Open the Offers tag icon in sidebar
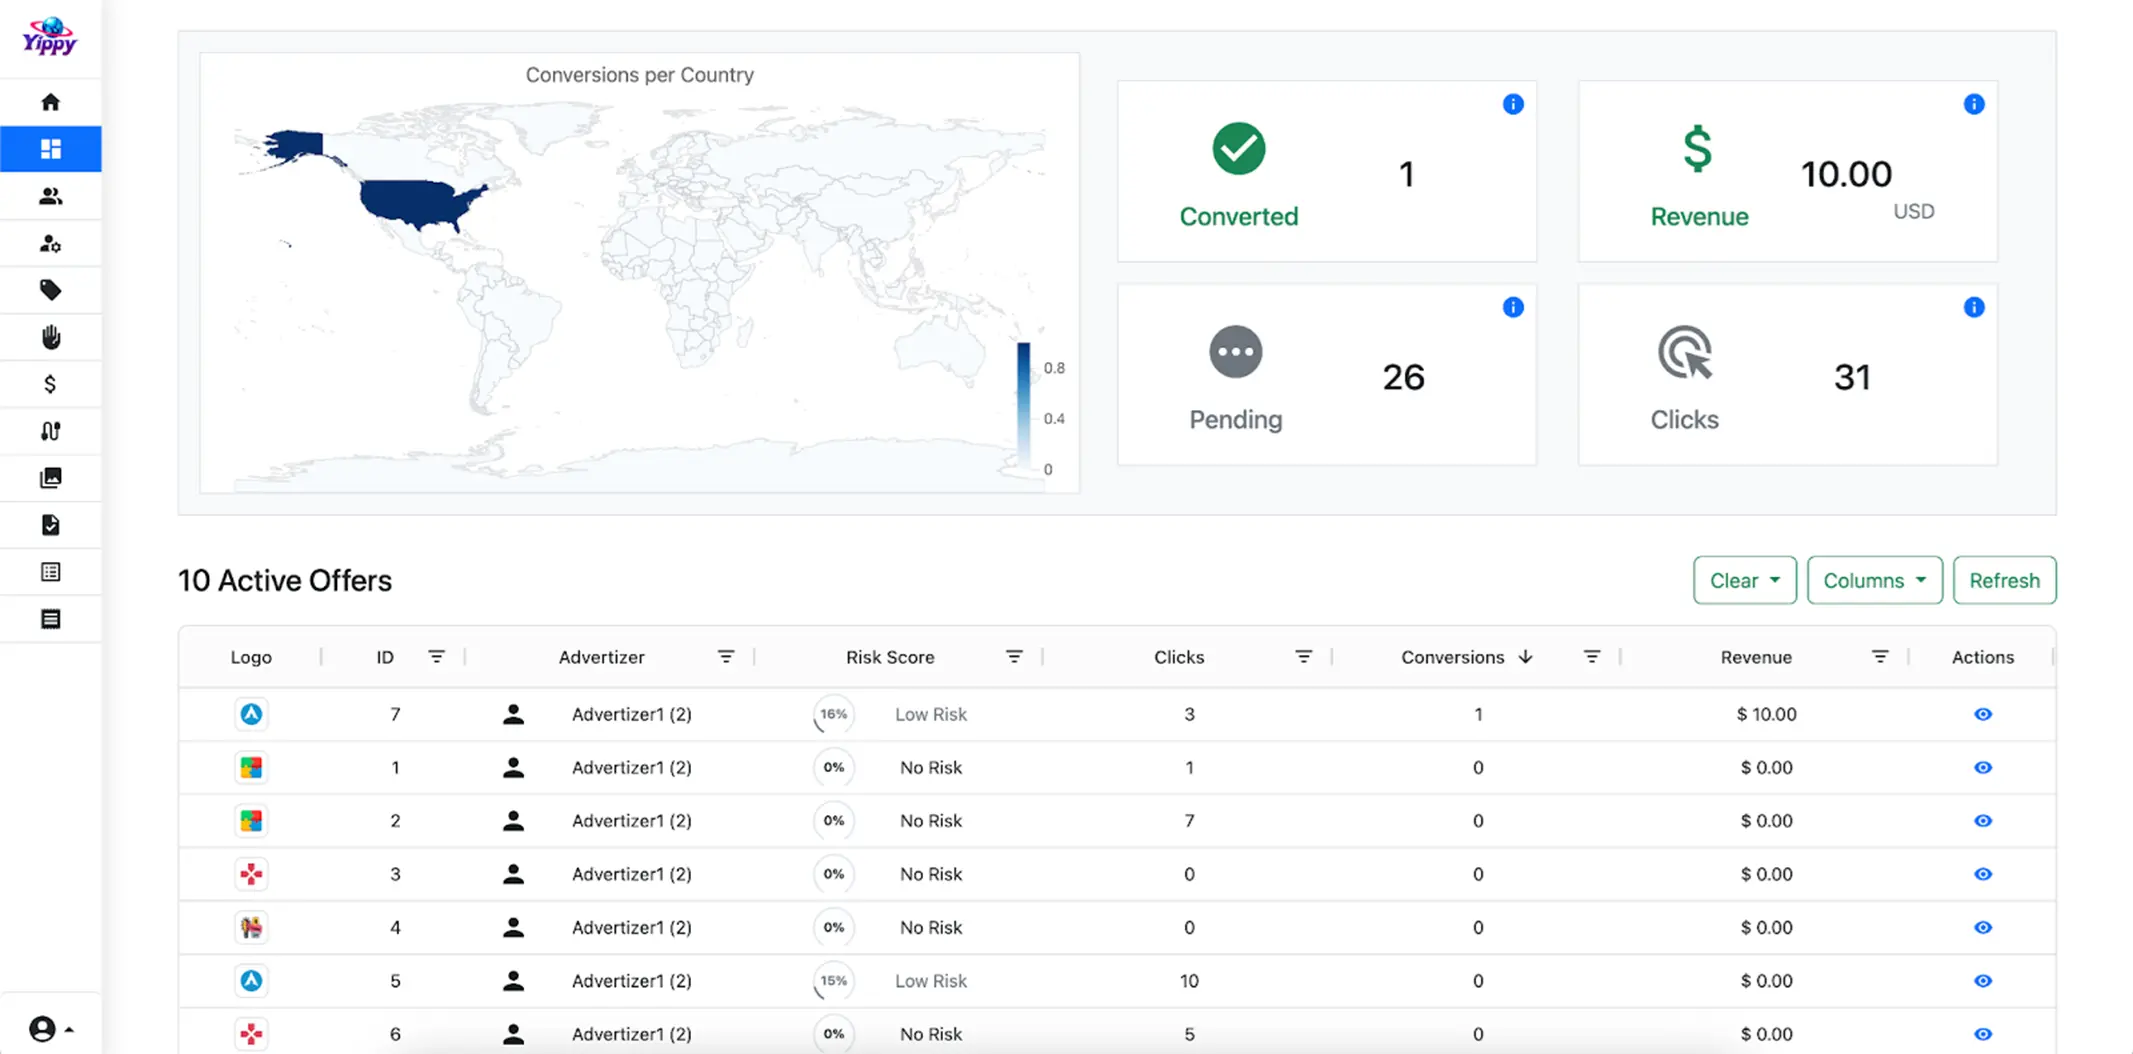The width and height of the screenshot is (2133, 1054). coord(50,289)
